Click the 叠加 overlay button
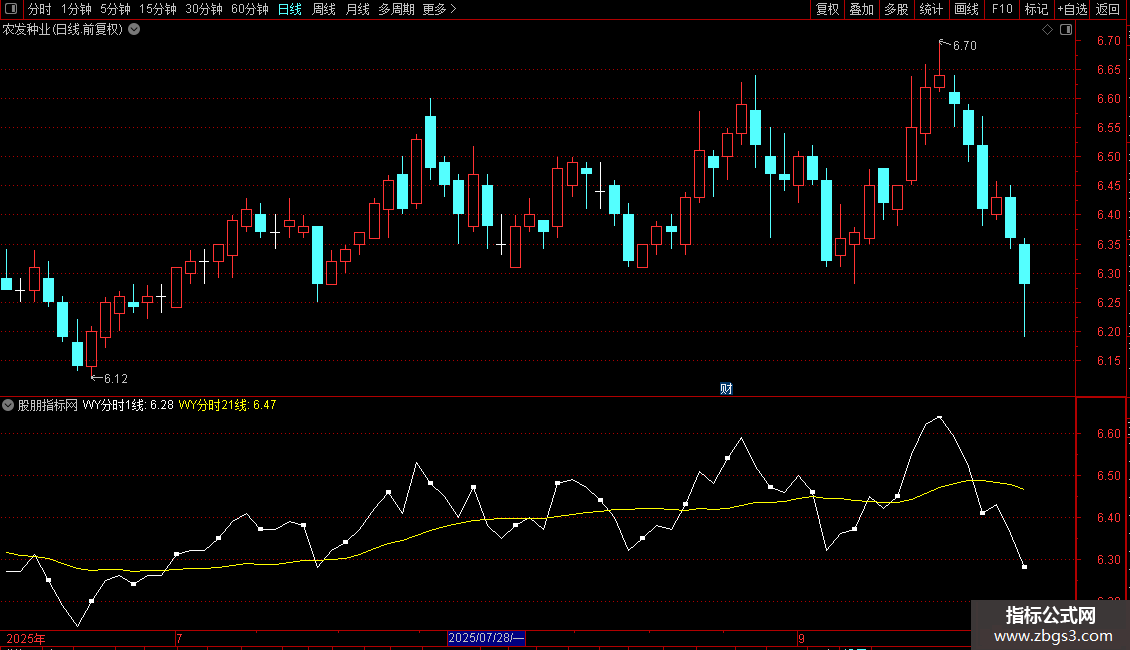 coord(861,9)
